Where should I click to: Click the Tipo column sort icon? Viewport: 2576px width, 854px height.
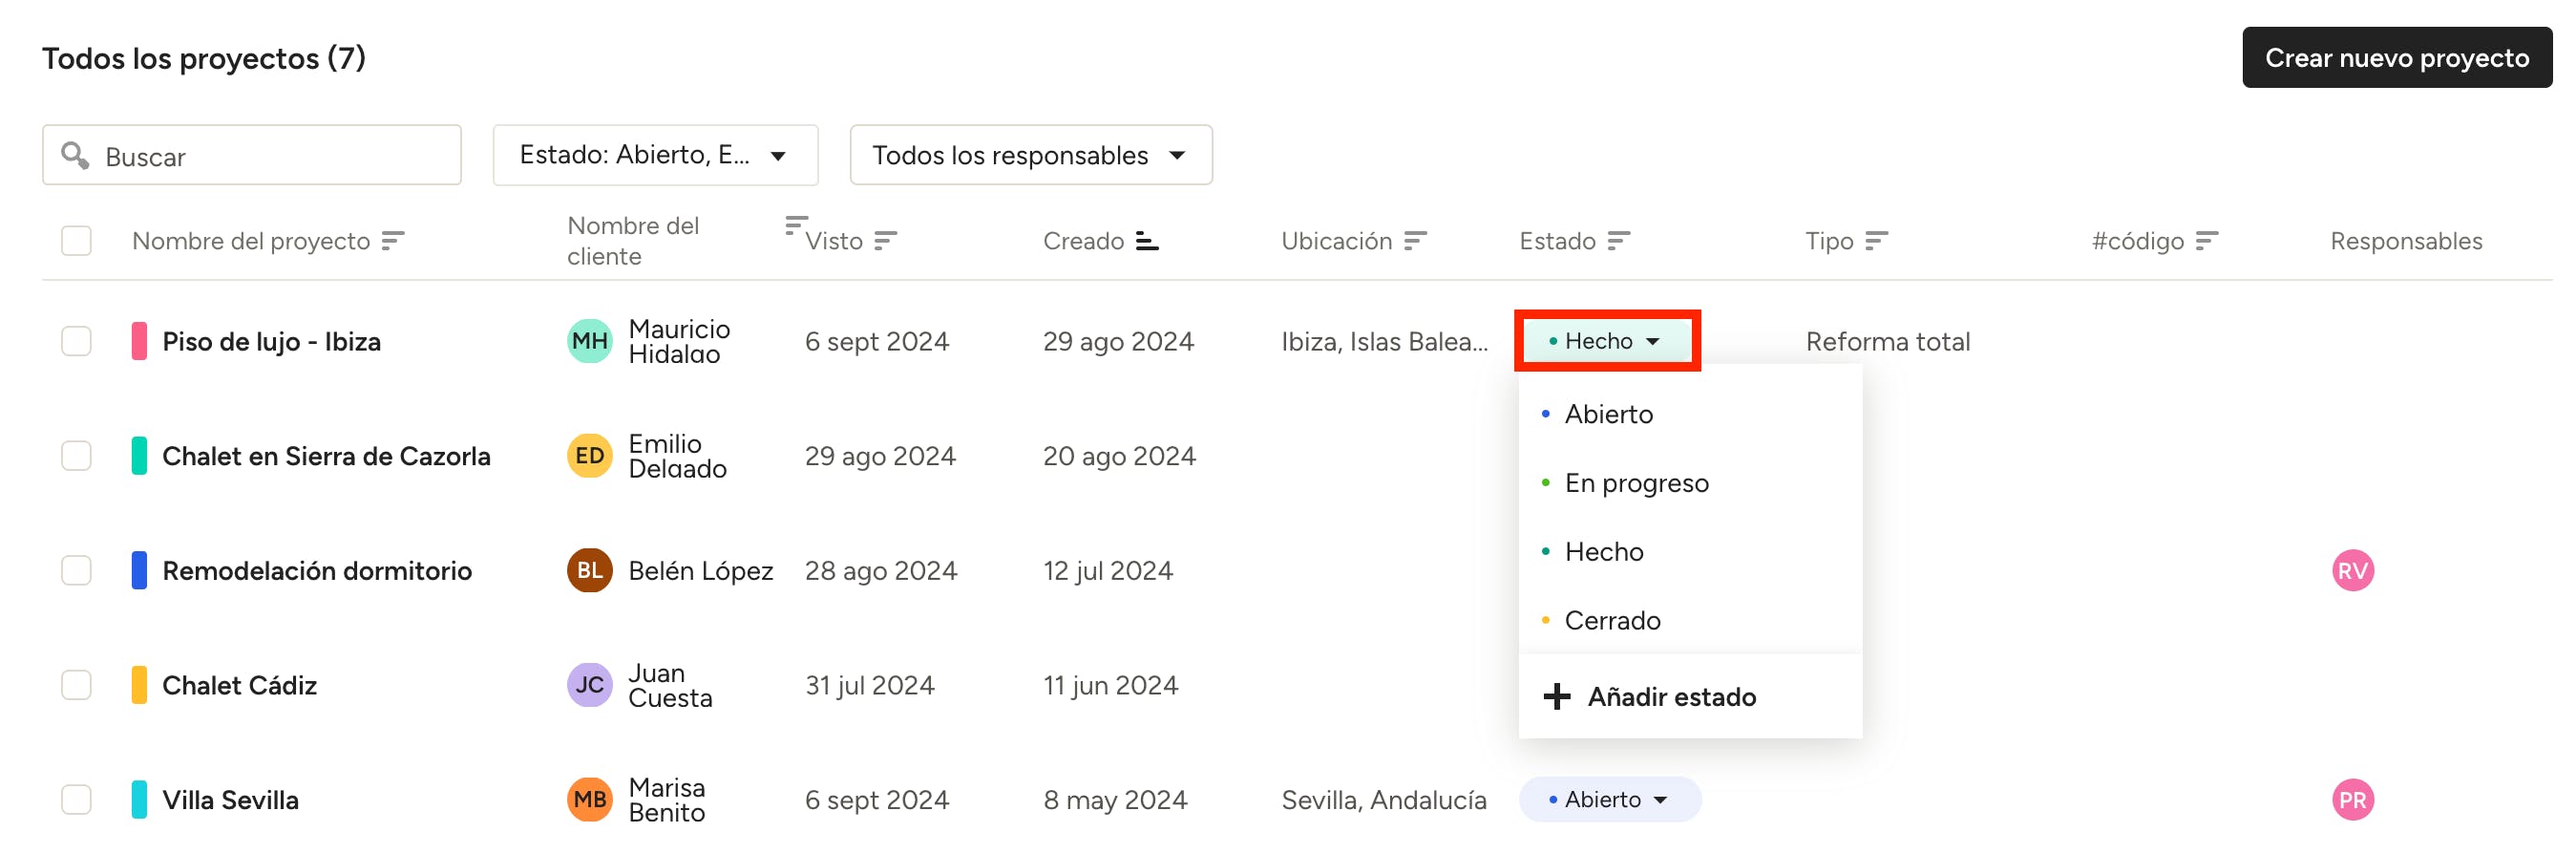point(1877,241)
